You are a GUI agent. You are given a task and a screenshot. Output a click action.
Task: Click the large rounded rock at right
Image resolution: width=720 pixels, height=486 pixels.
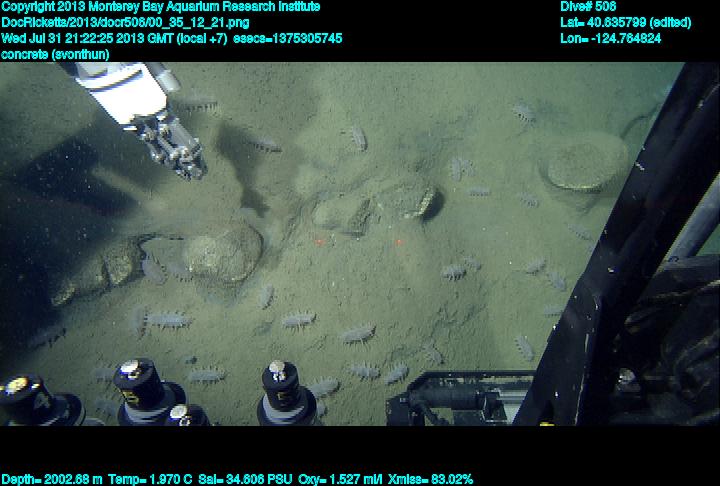tap(584, 166)
